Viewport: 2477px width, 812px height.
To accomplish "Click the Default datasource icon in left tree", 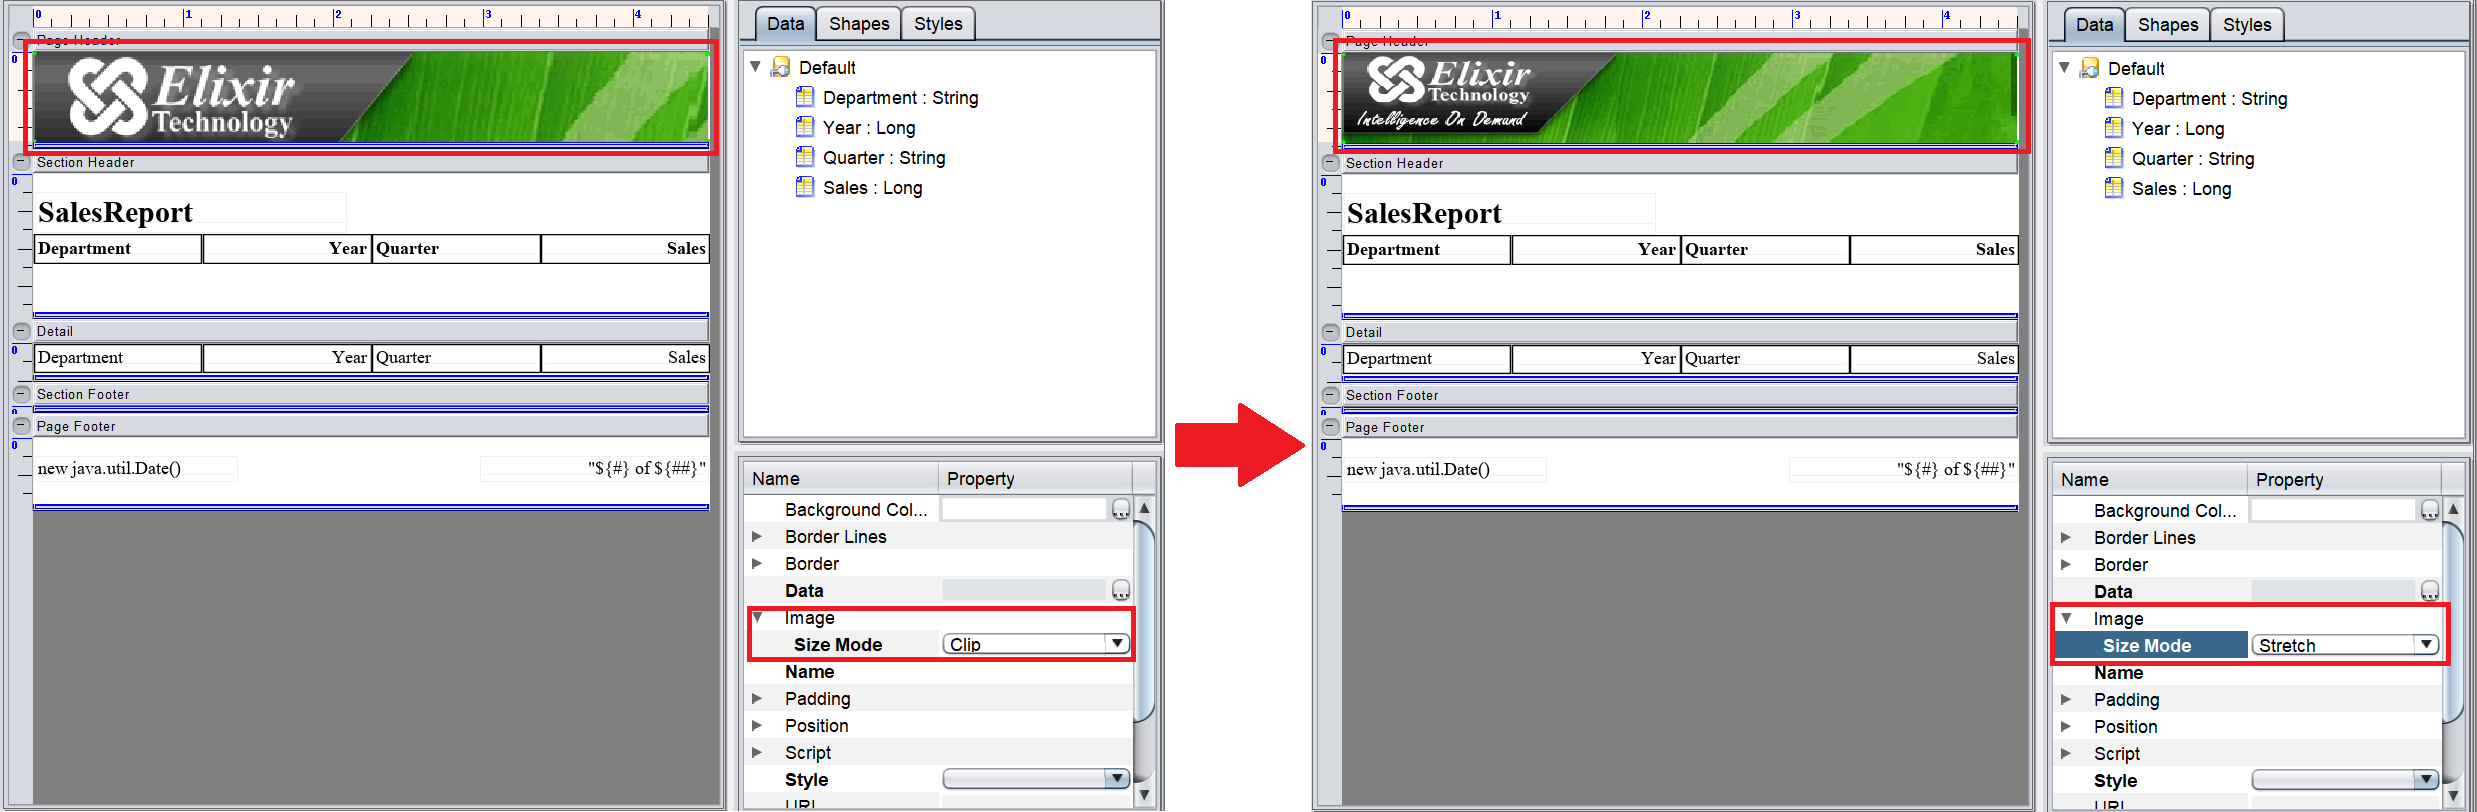I will pos(780,67).
